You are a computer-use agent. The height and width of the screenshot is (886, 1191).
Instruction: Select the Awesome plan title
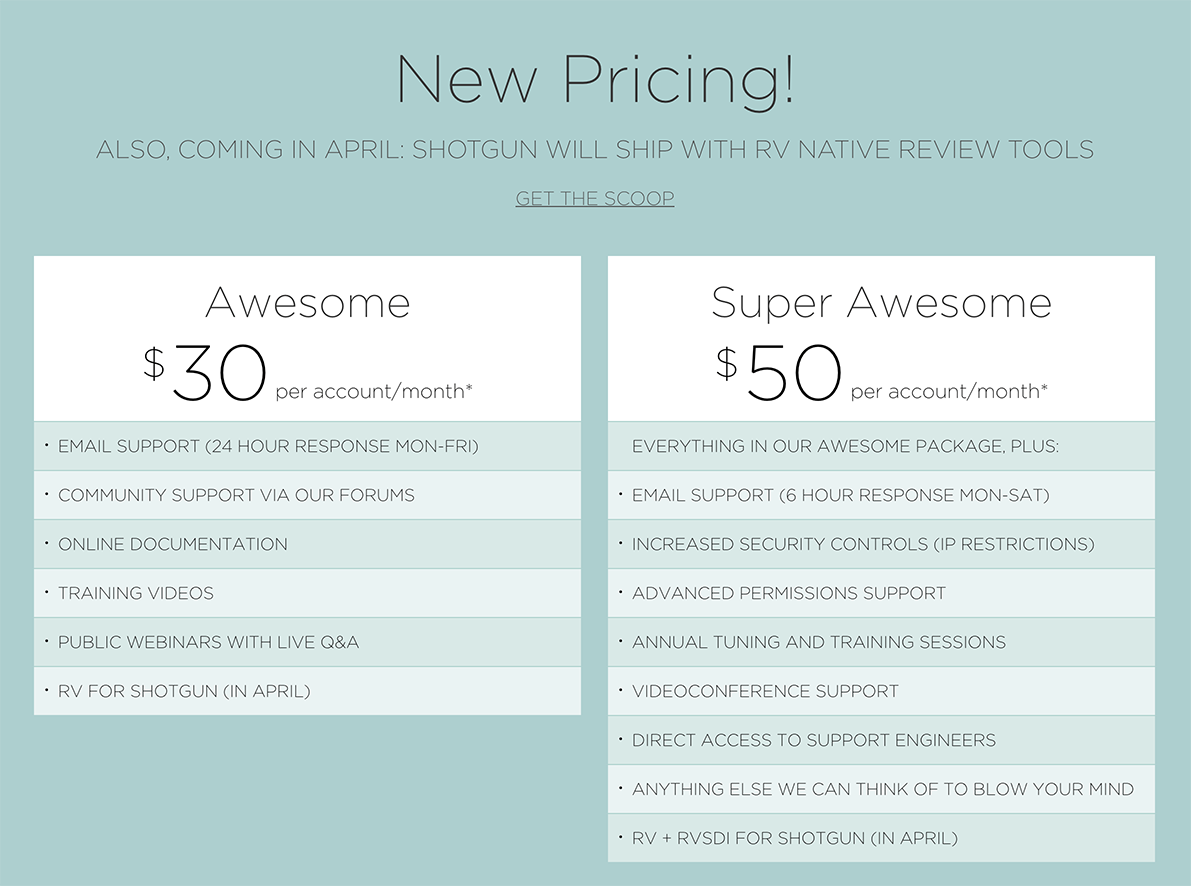point(308,302)
